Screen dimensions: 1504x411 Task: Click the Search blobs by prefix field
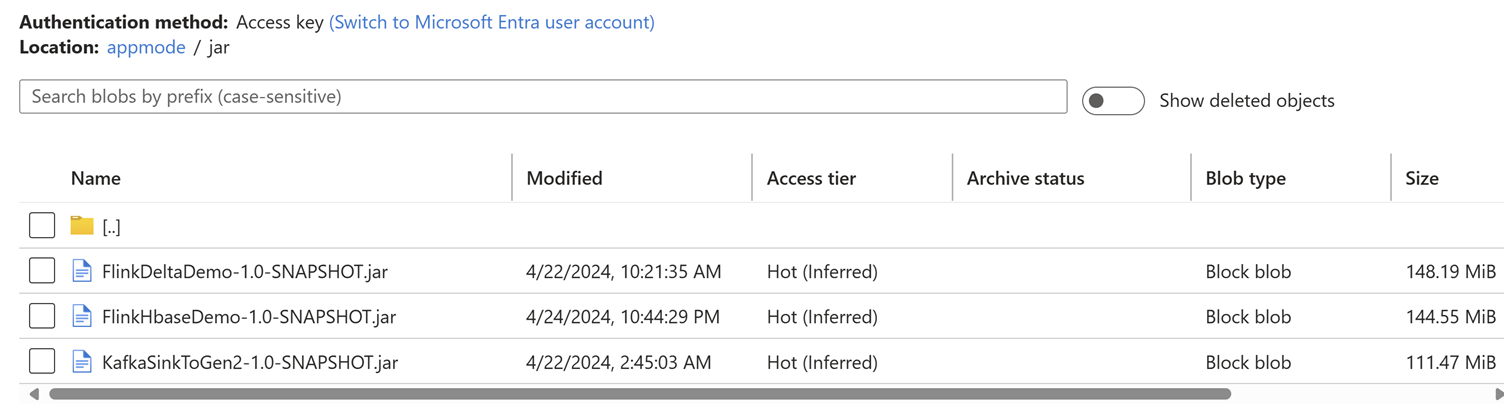tap(543, 97)
